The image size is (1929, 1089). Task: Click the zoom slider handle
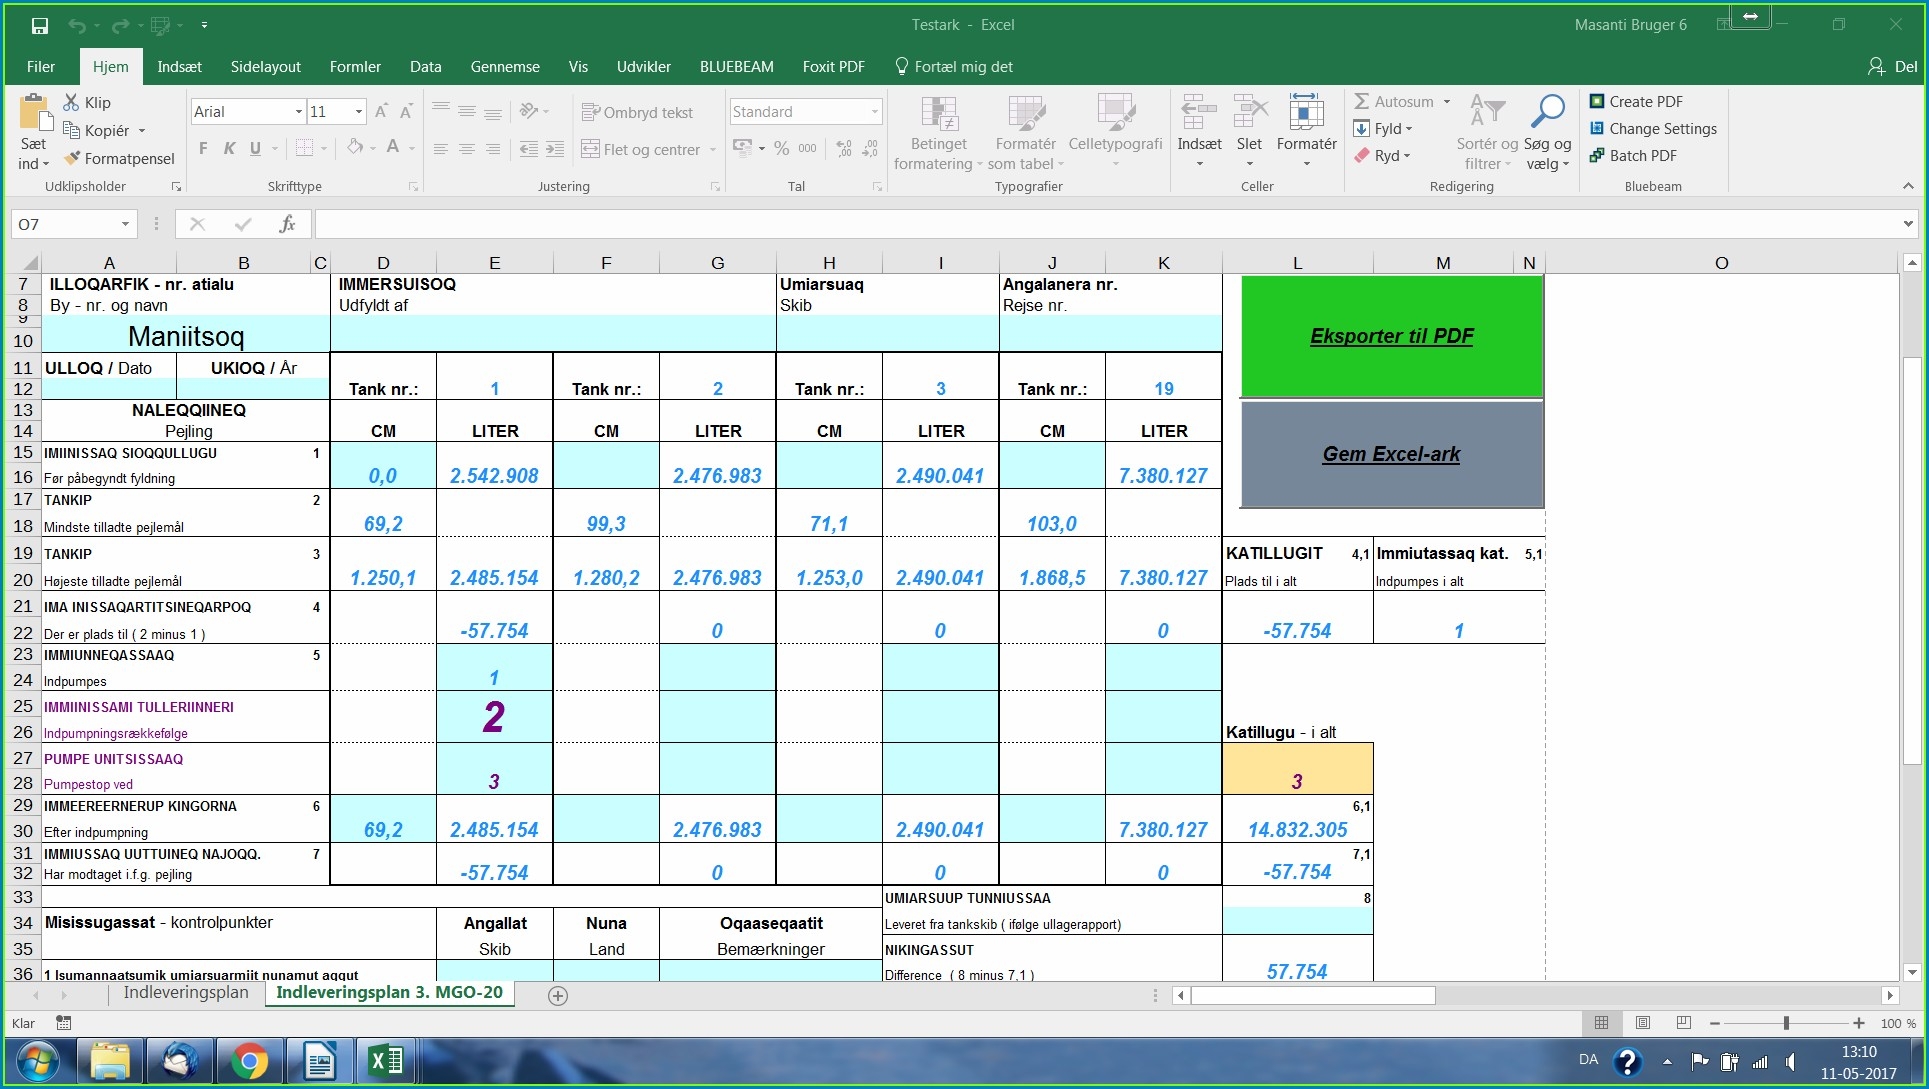click(1786, 1023)
